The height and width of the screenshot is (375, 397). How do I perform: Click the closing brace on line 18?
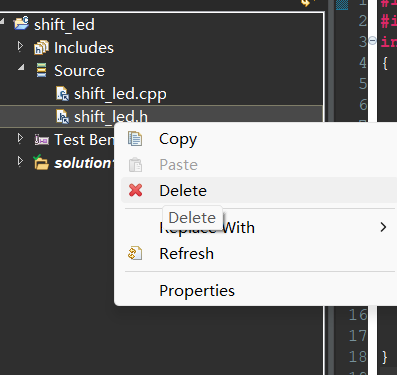(385, 357)
